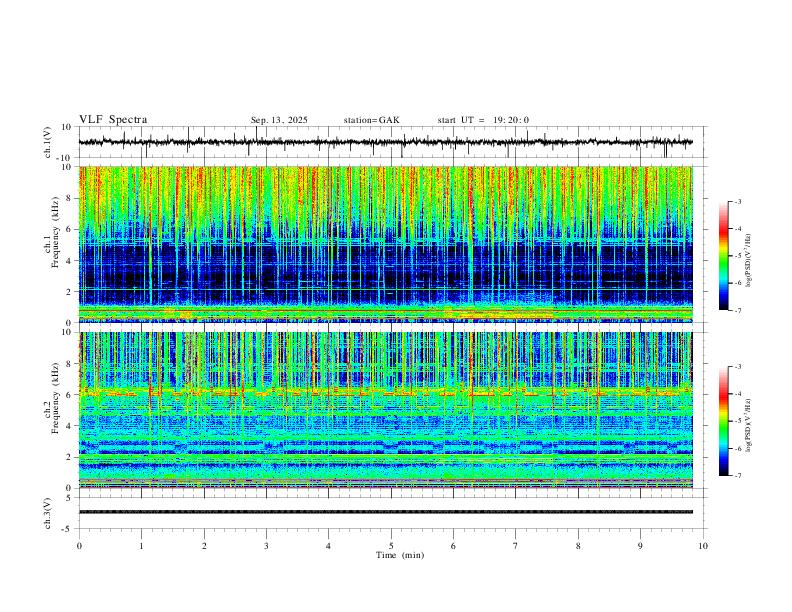Click the "VLF Spectra" plot title
Viewport: 792px width, 612px height.
pos(113,120)
